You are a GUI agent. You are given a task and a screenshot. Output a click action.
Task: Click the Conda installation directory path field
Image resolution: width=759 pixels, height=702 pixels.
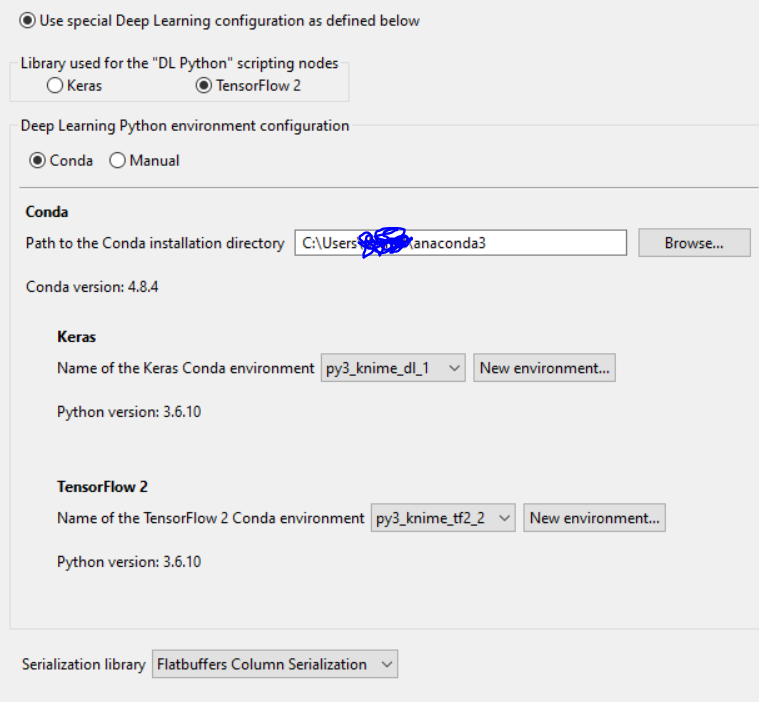(x=460, y=243)
